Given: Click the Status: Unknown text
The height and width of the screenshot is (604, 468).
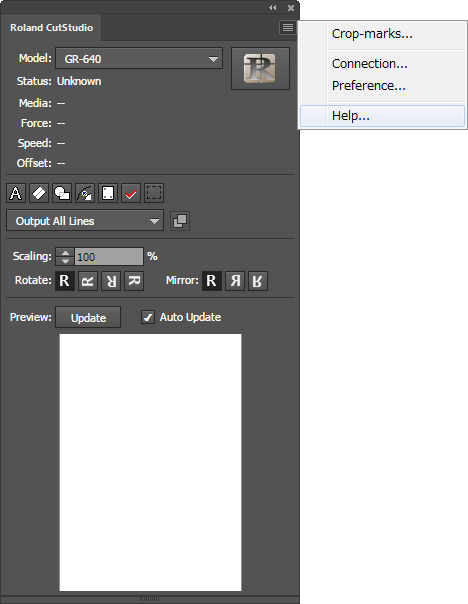Looking at the screenshot, I should point(59,81).
